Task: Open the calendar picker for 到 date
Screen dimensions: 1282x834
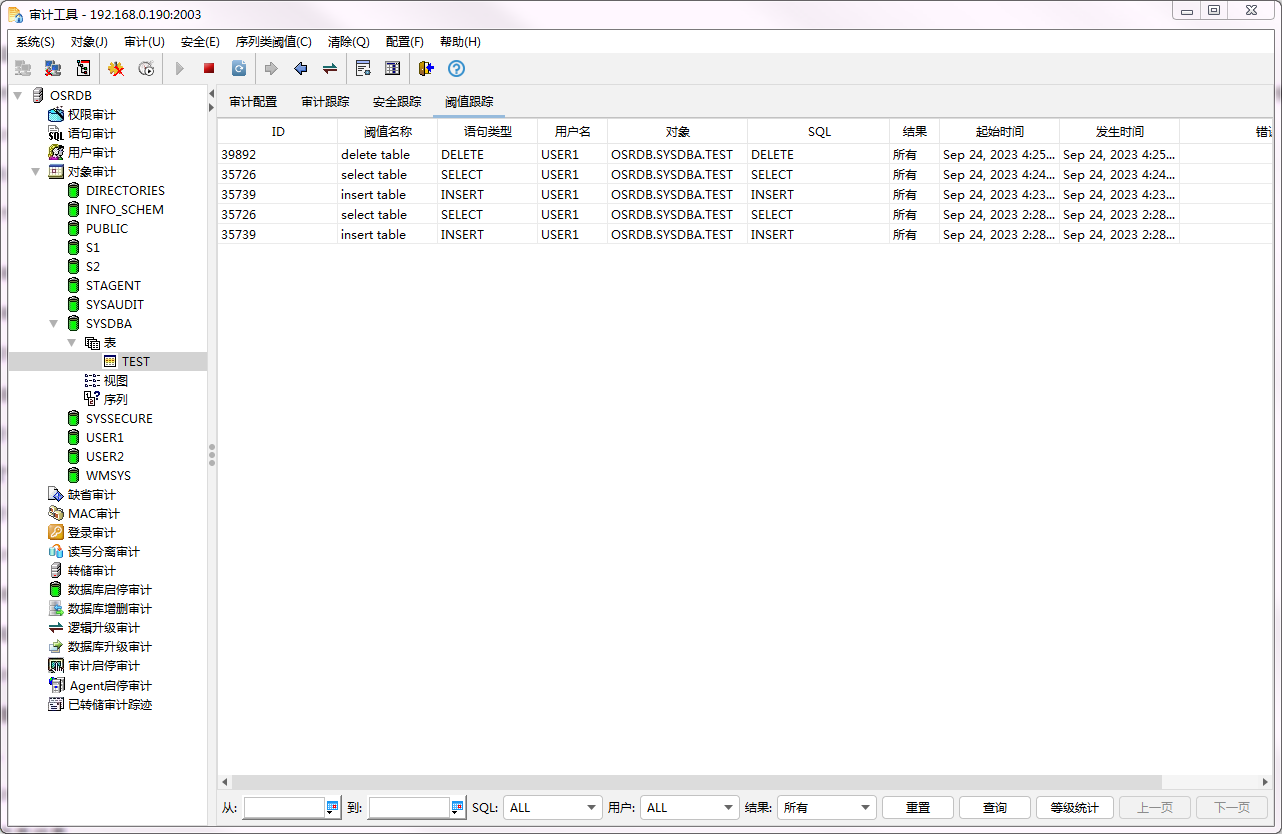Action: point(458,808)
